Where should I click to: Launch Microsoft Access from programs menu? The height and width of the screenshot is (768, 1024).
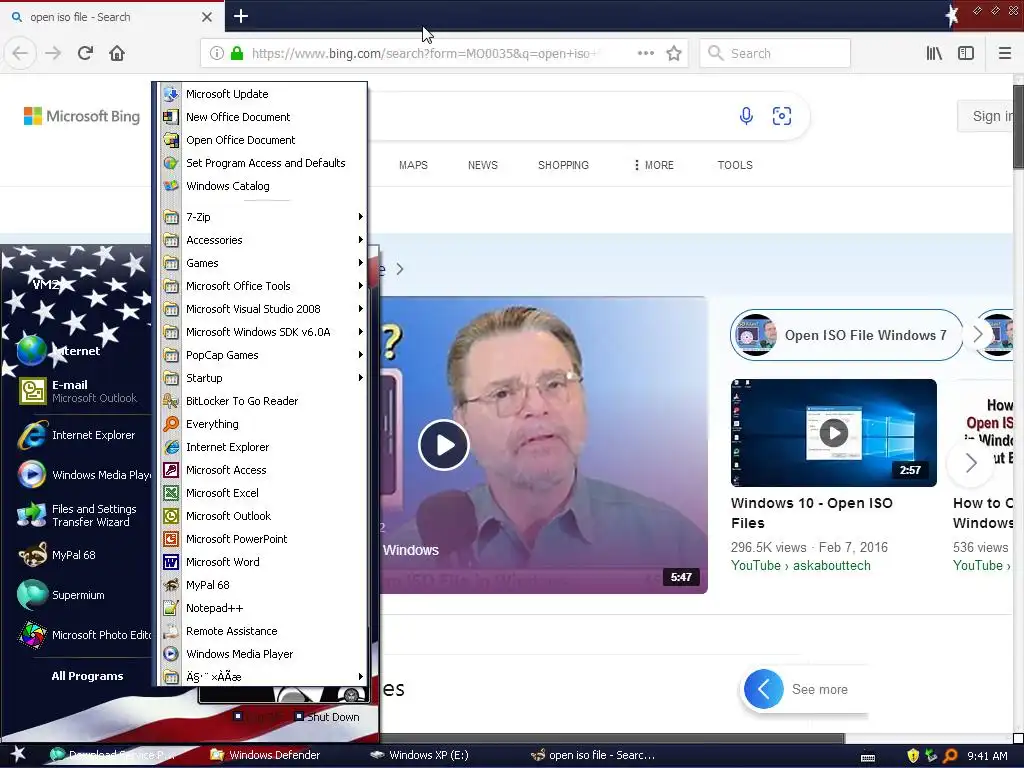[x=261, y=470]
